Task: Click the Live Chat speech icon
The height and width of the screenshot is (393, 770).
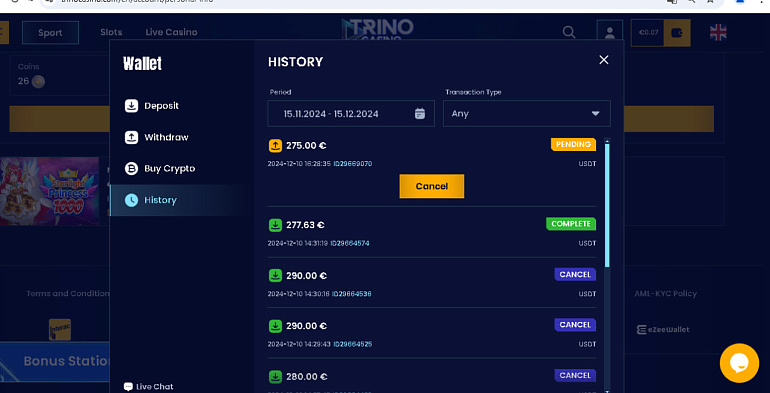Action: pyautogui.click(x=128, y=387)
